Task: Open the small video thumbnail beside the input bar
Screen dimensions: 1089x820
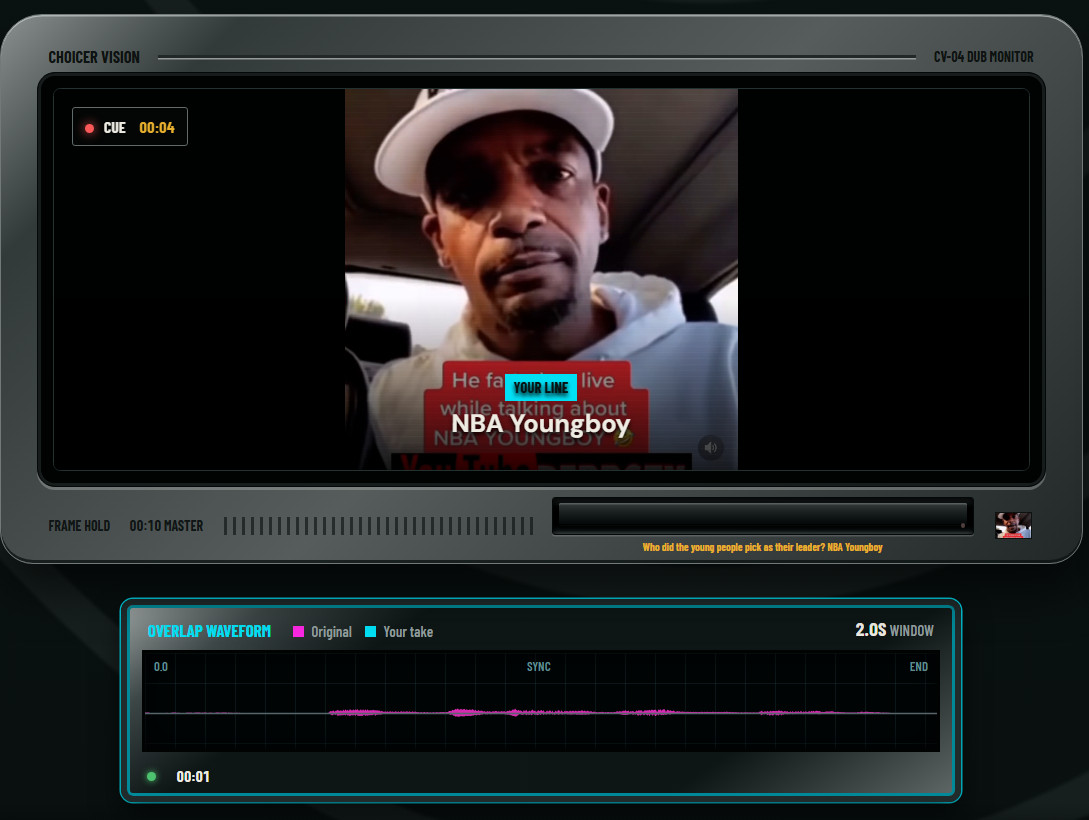Action: point(1013,525)
